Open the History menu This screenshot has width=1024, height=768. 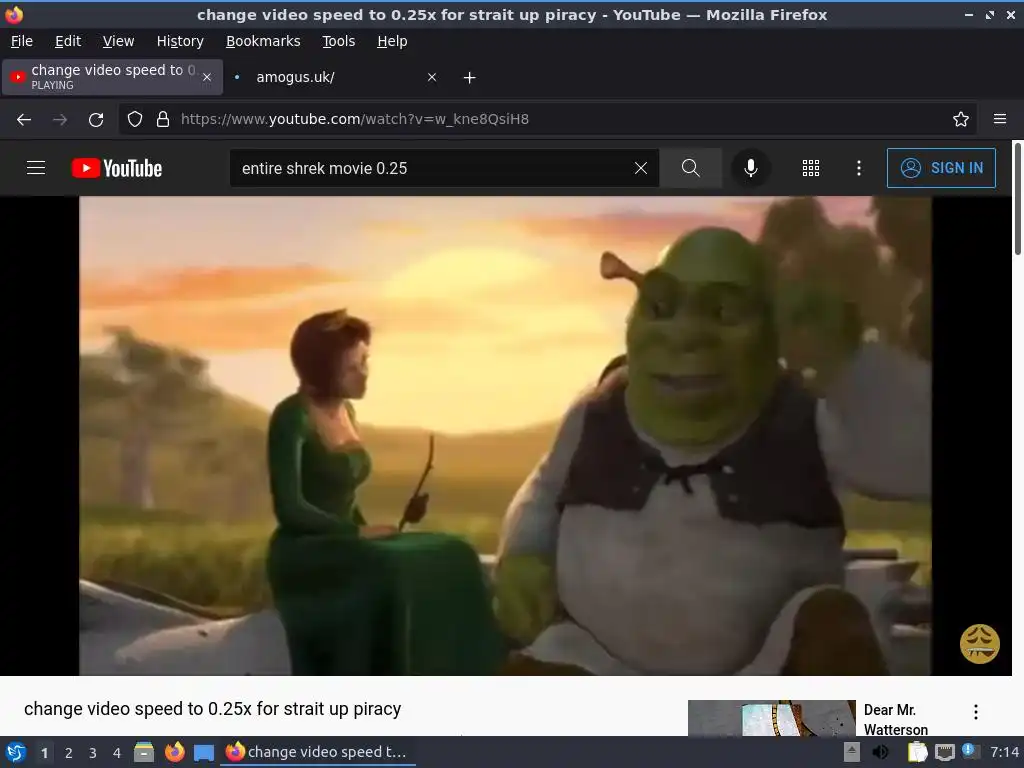point(180,41)
